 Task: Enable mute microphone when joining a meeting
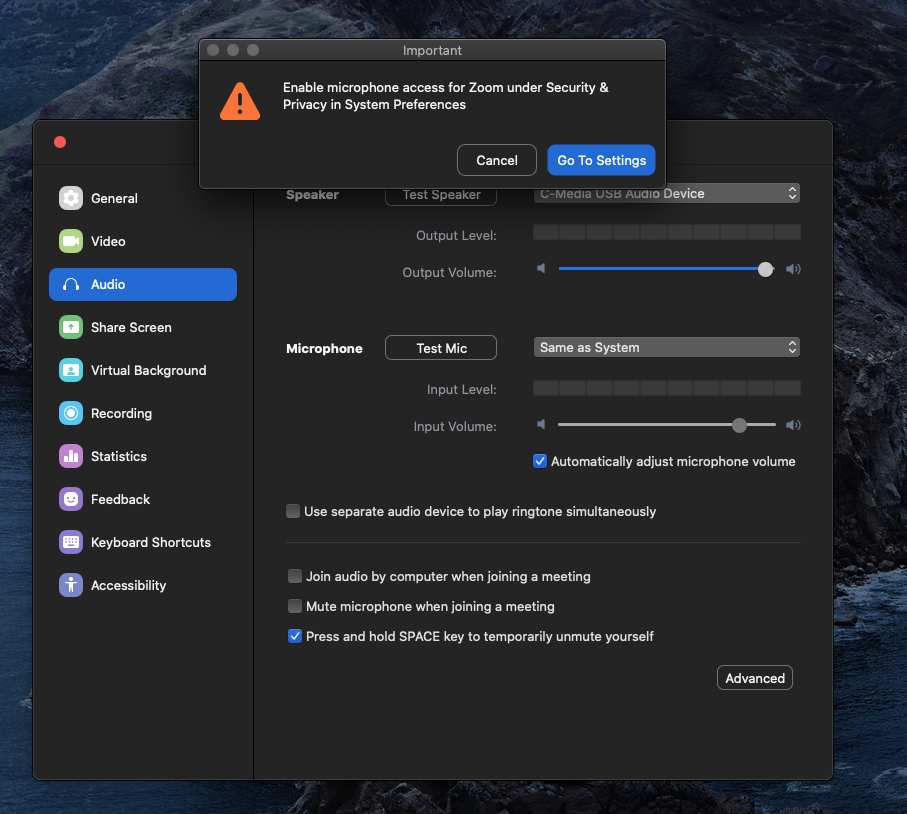click(x=295, y=606)
